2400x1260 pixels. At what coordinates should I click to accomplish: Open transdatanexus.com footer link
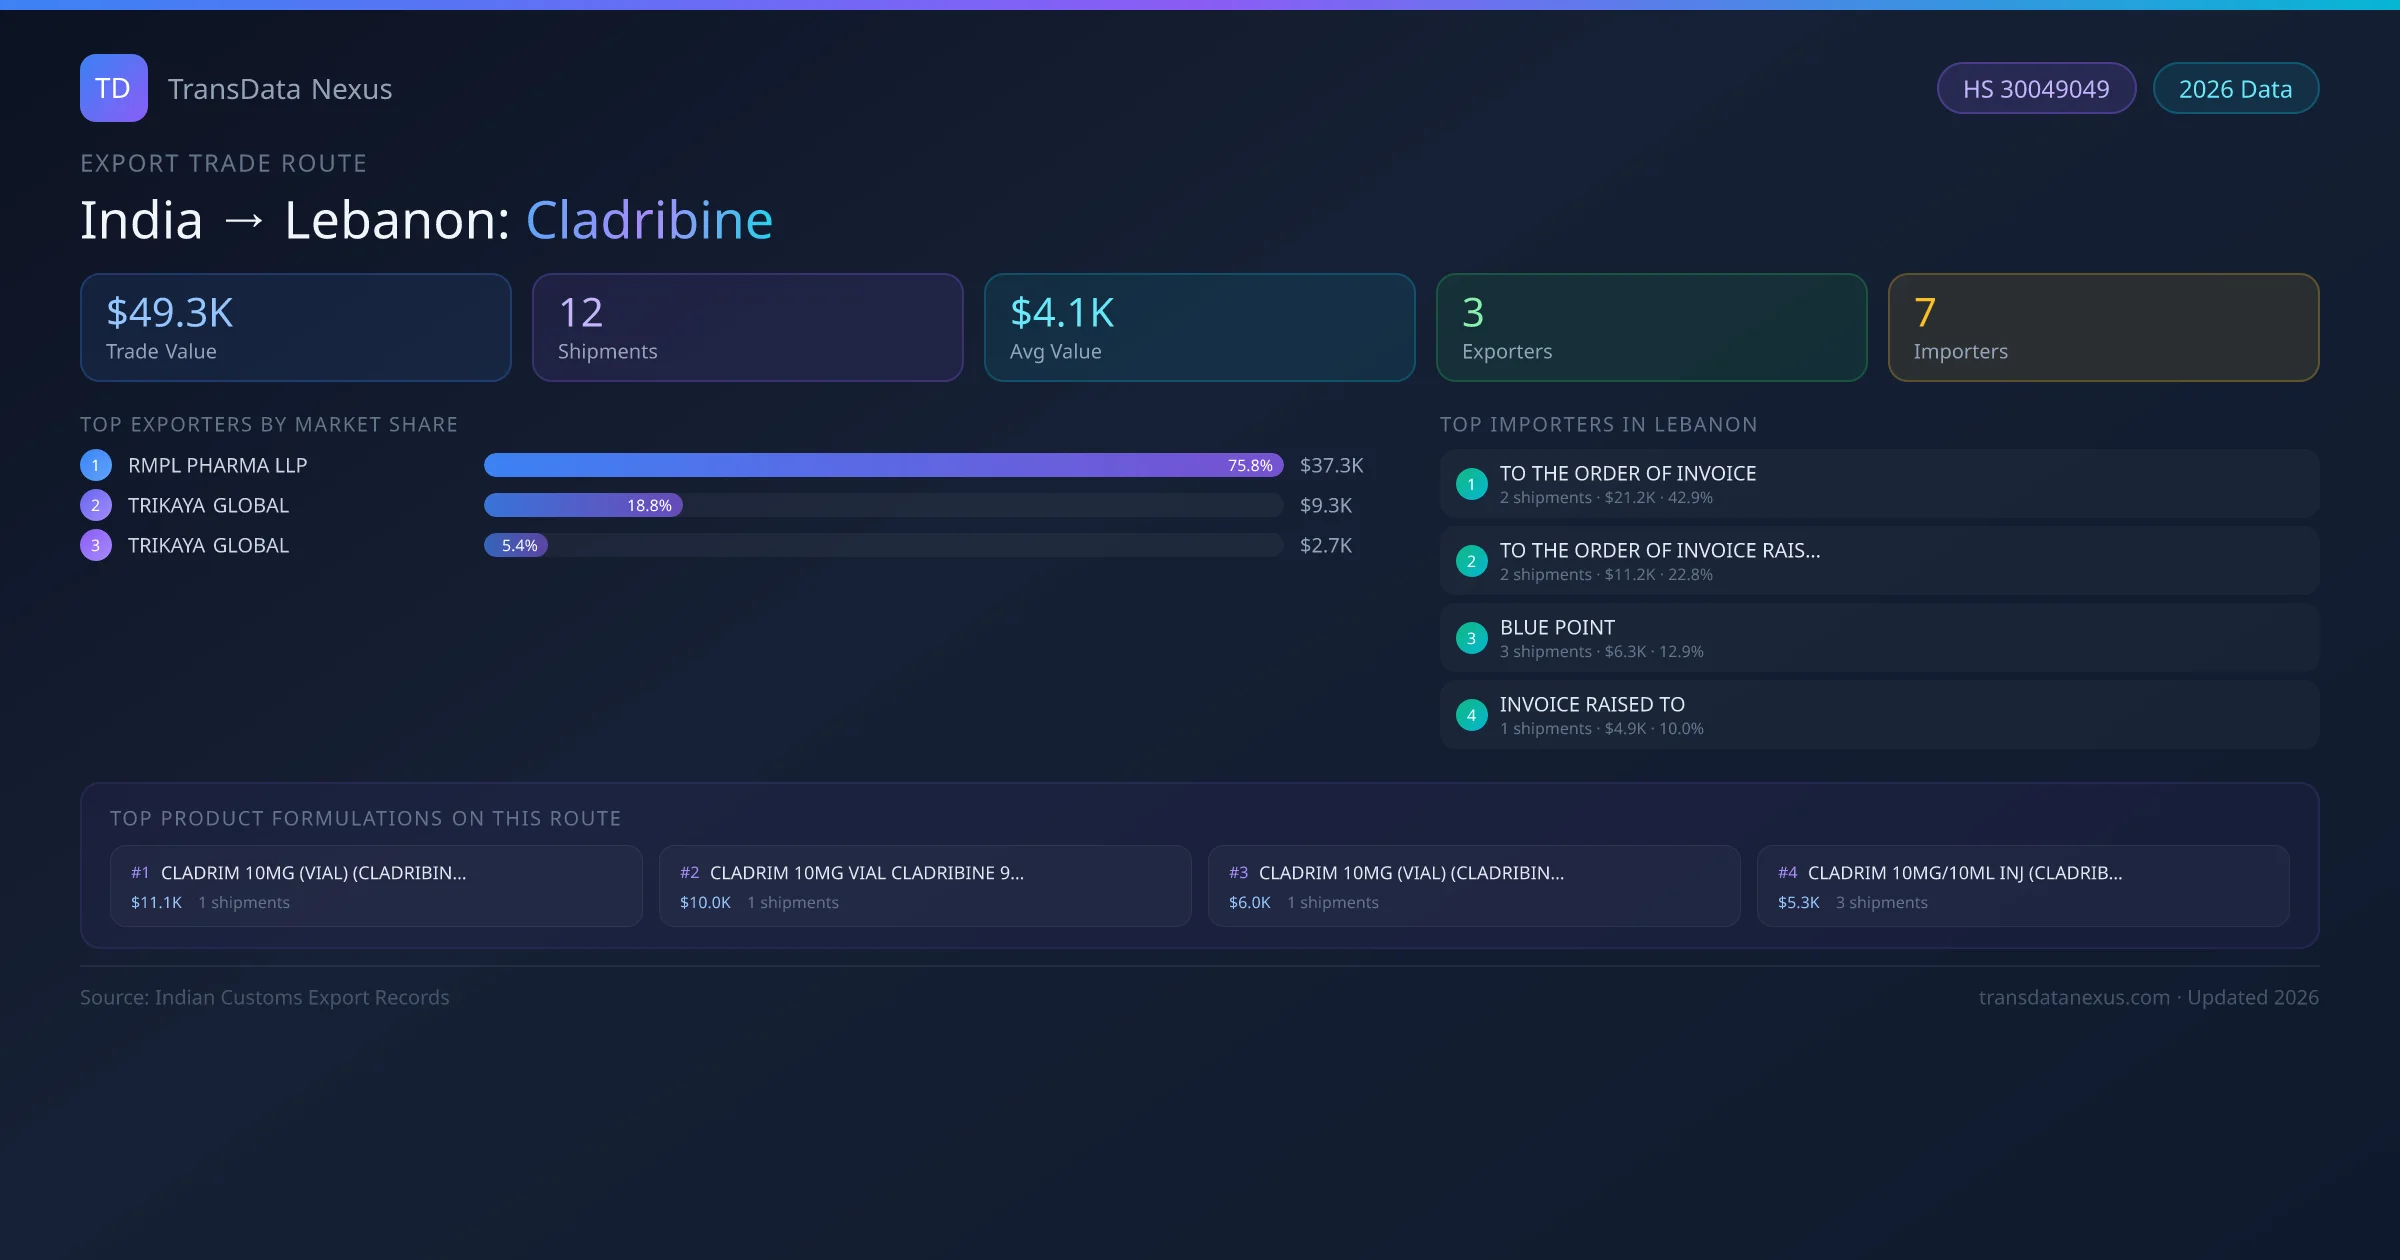tap(2073, 997)
